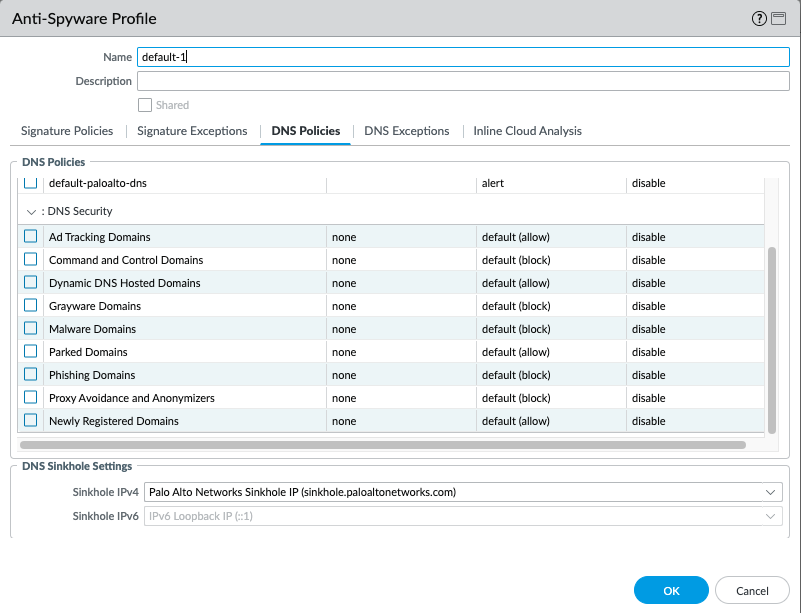Toggle the Shared checkbox
The width and height of the screenshot is (801, 613).
coord(147,104)
